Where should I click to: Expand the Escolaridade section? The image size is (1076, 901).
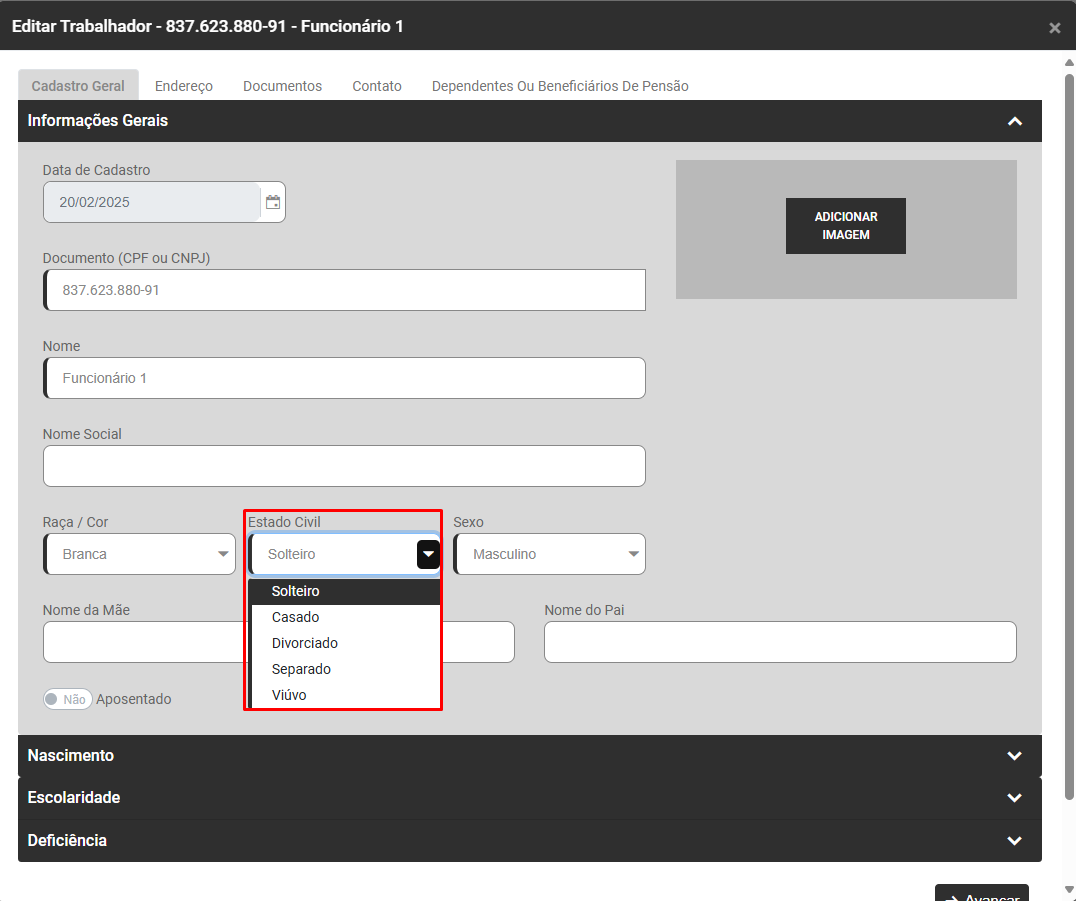(x=1014, y=798)
